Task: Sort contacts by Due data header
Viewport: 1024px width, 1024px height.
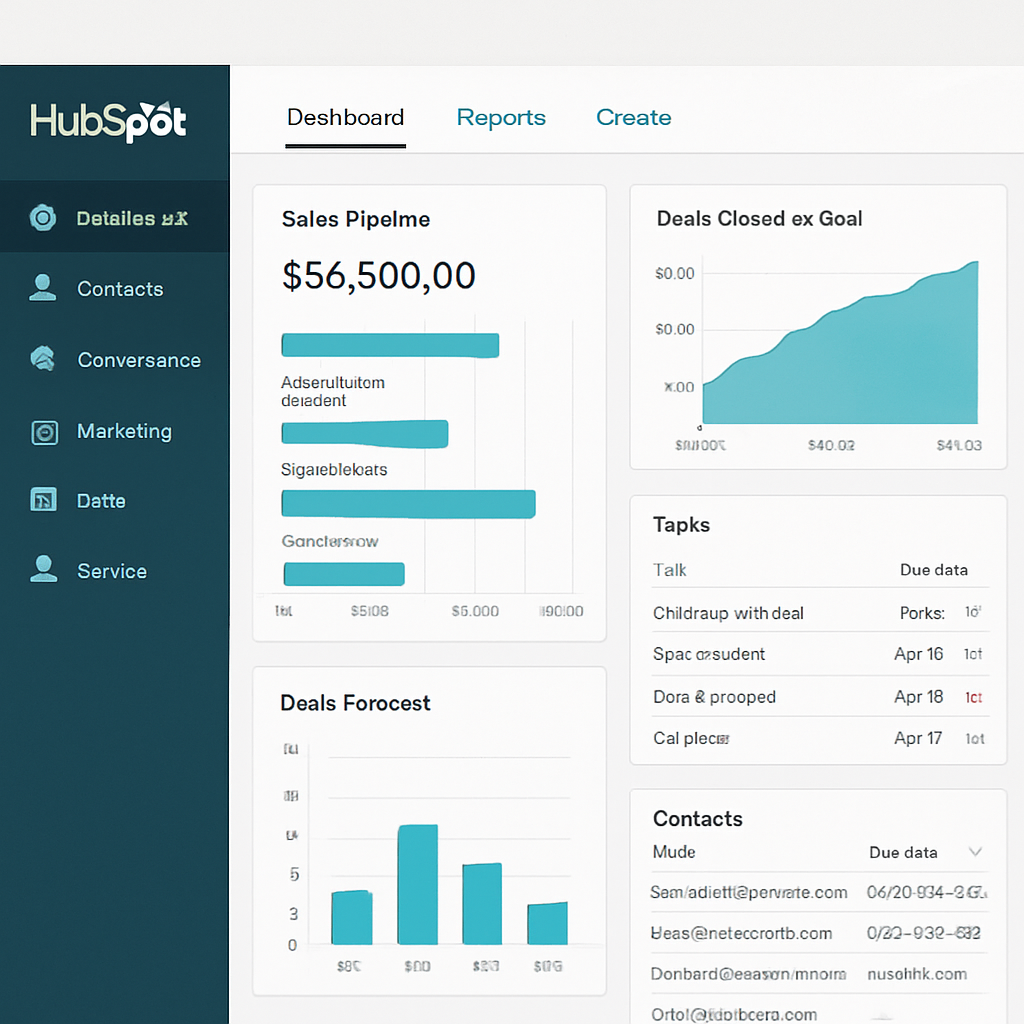Action: 903,852
